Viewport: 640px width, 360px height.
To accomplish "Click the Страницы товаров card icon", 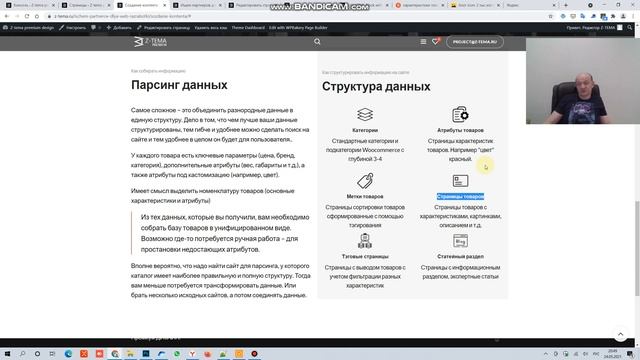I will tap(460, 181).
